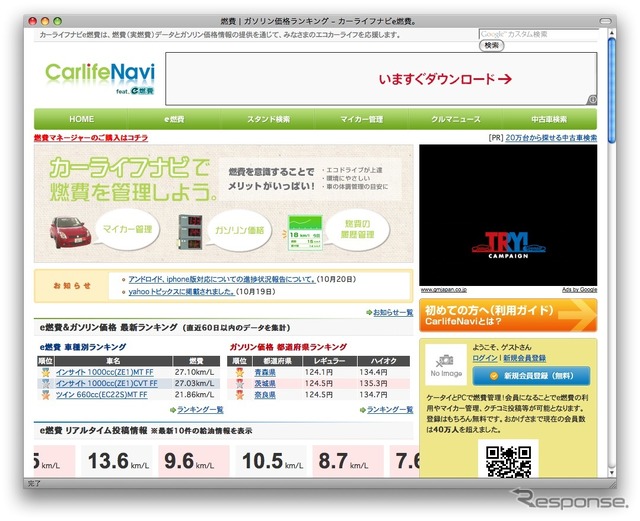Open the e燃費 navigation tab
The image size is (640, 521).
(174, 119)
